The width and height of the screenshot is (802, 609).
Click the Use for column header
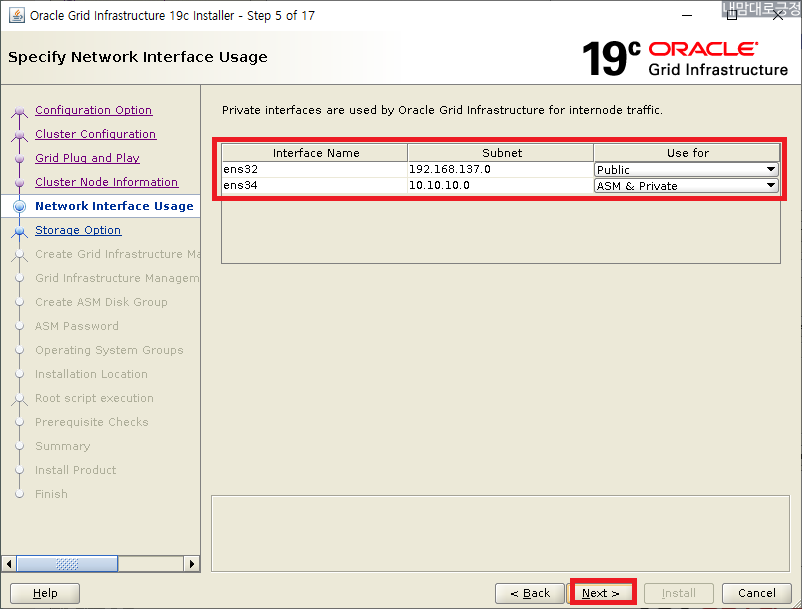tap(687, 153)
